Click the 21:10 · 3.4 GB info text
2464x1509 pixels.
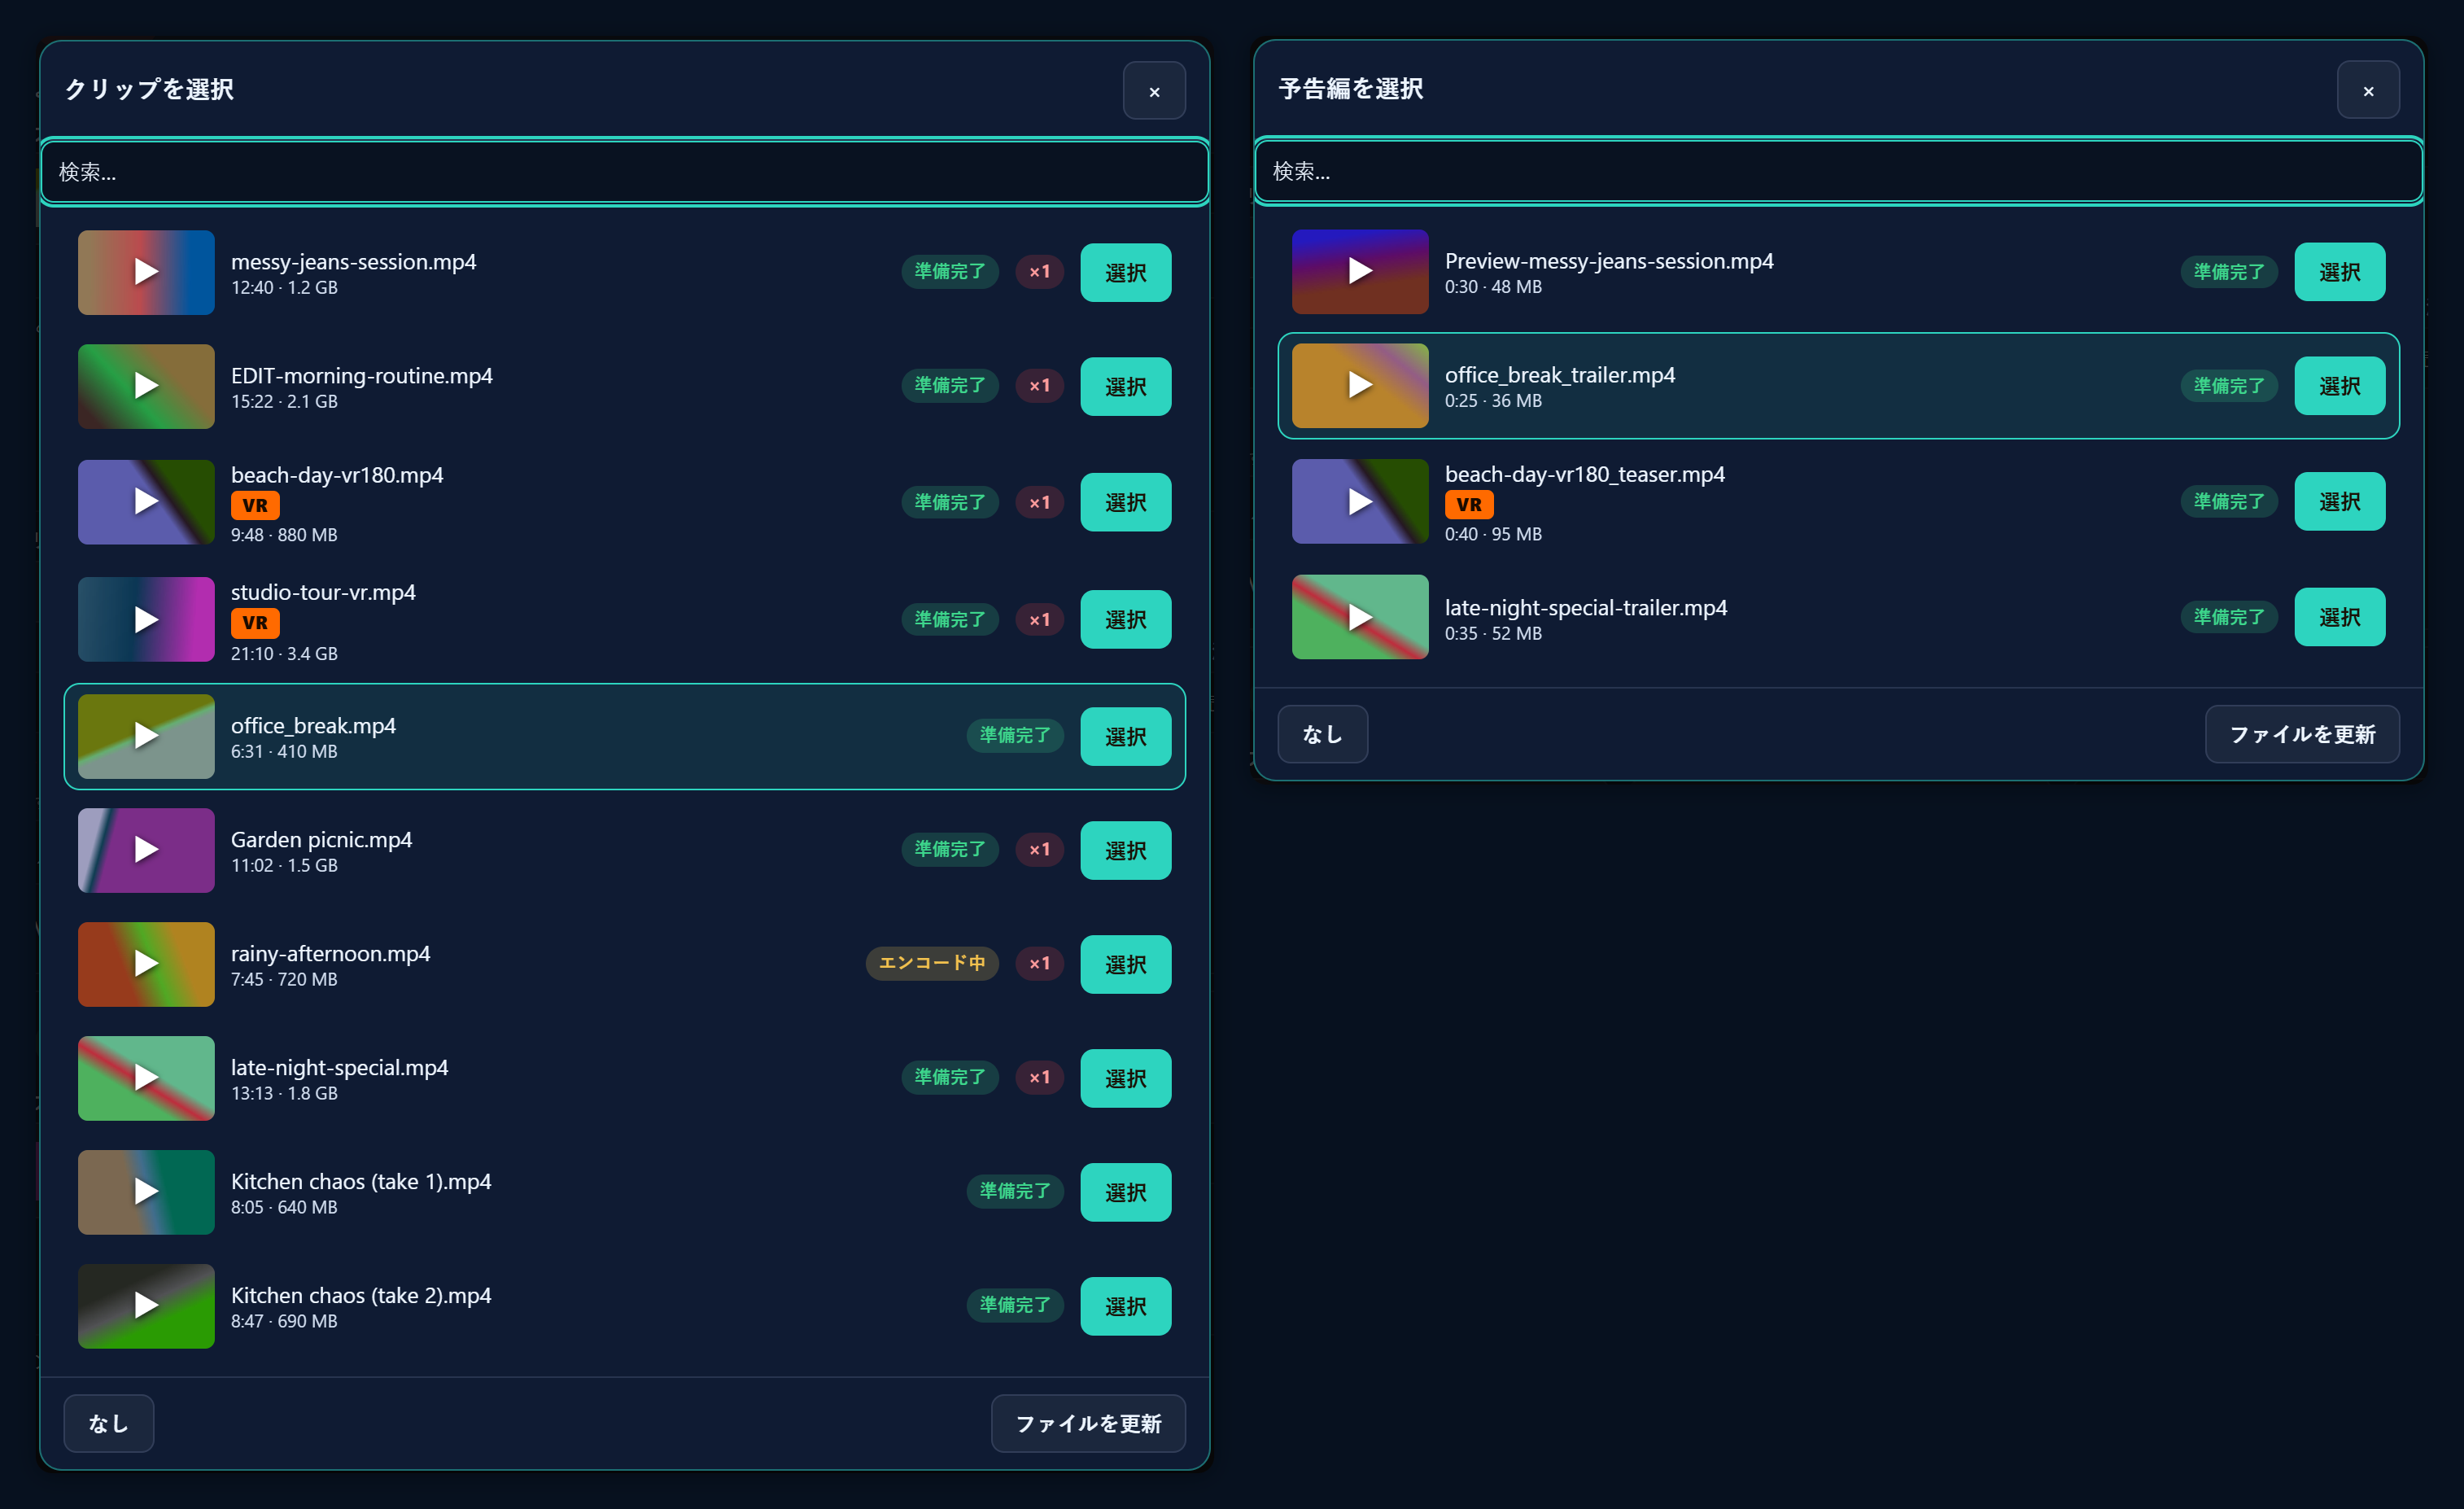pyautogui.click(x=284, y=653)
